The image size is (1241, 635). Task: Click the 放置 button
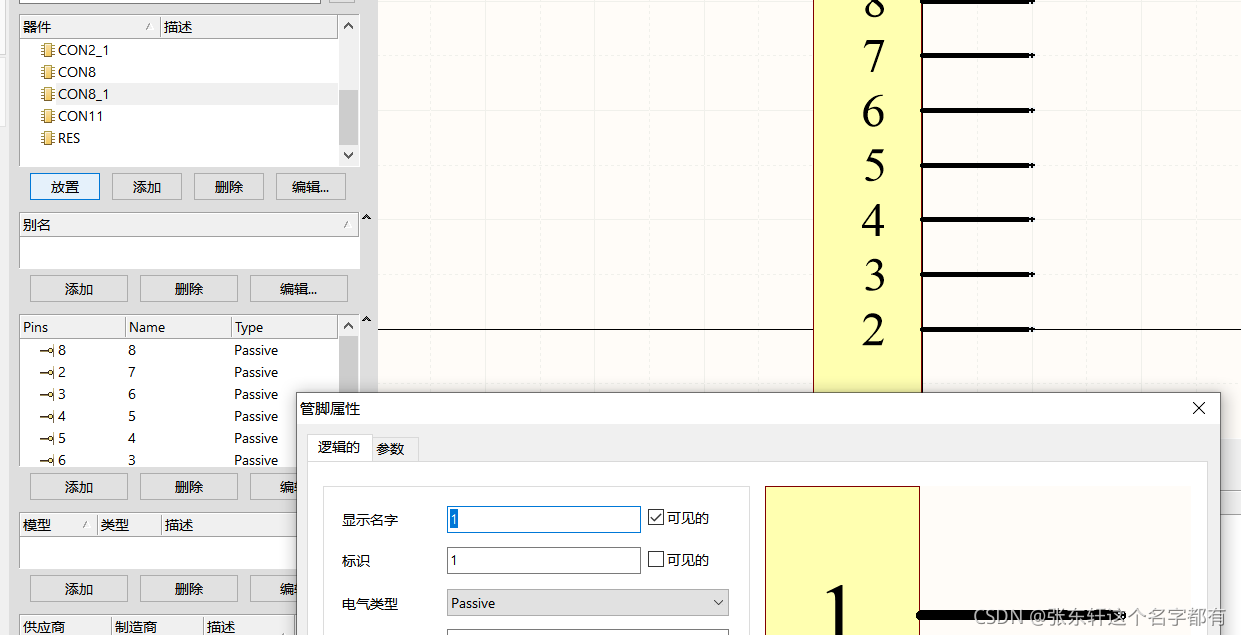tap(65, 187)
